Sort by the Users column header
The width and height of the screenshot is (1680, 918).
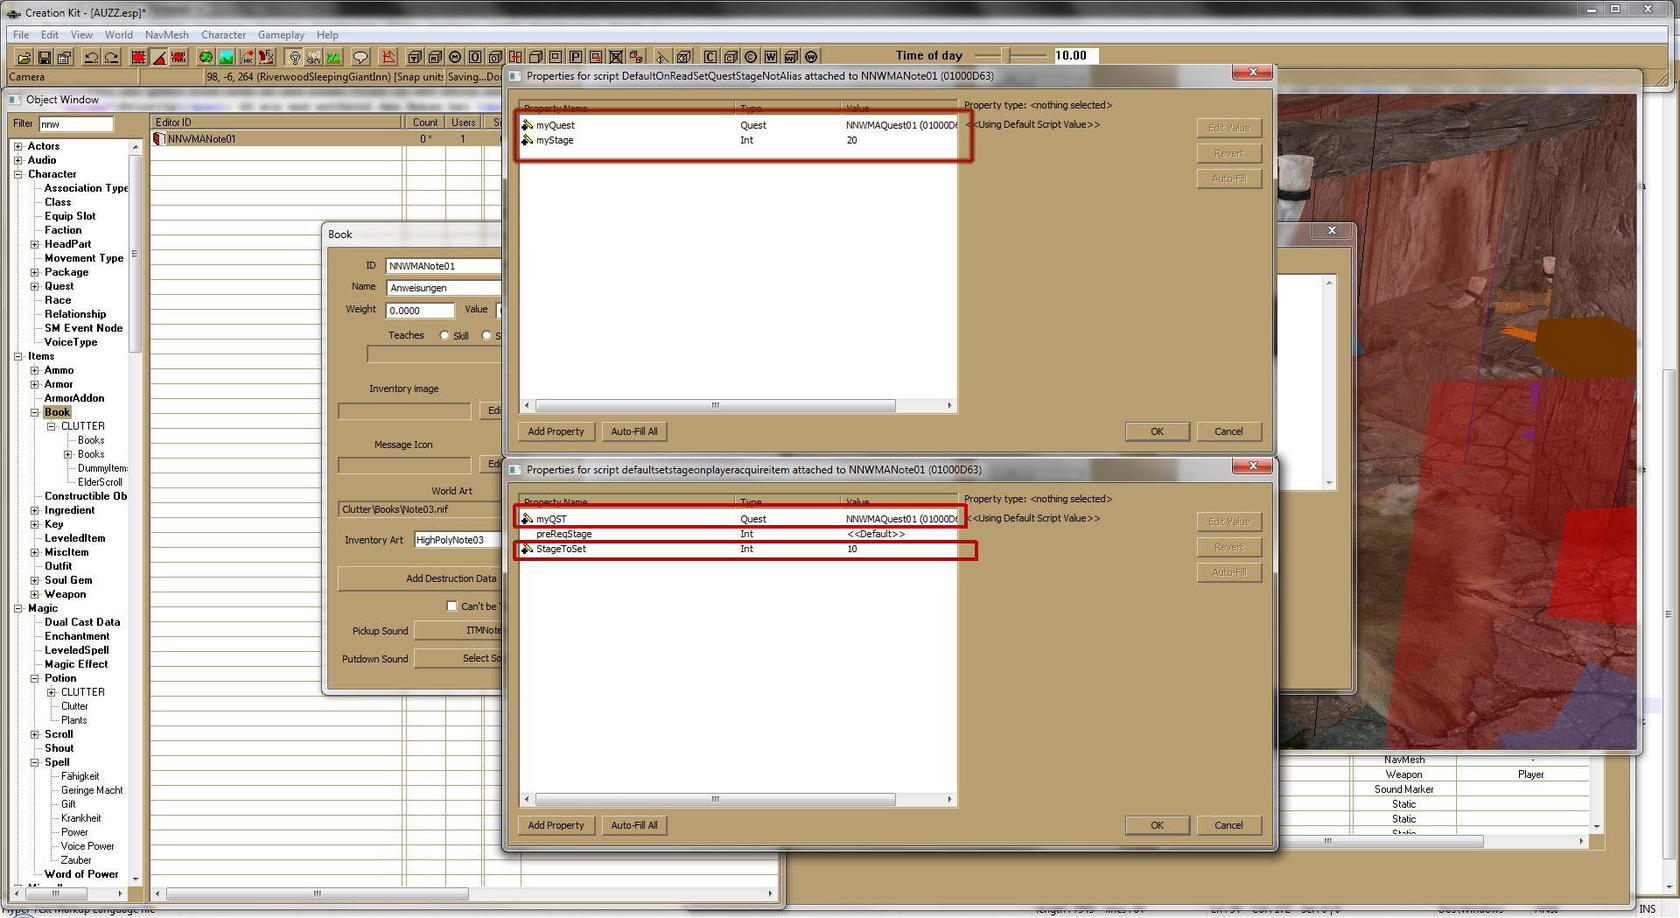coord(463,123)
